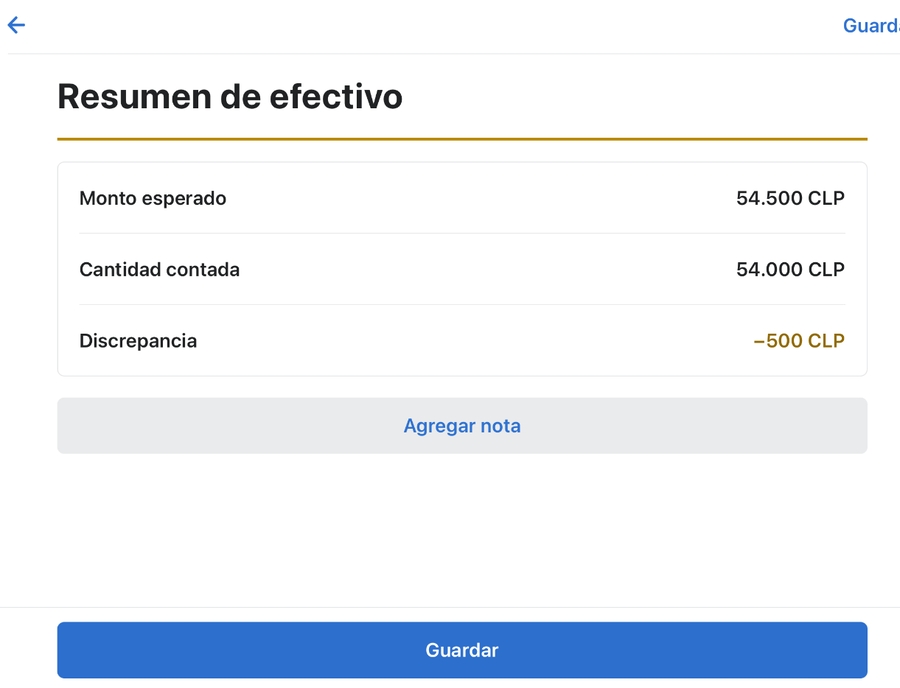
Task: Select the Monto esperado label
Action: coord(153,199)
